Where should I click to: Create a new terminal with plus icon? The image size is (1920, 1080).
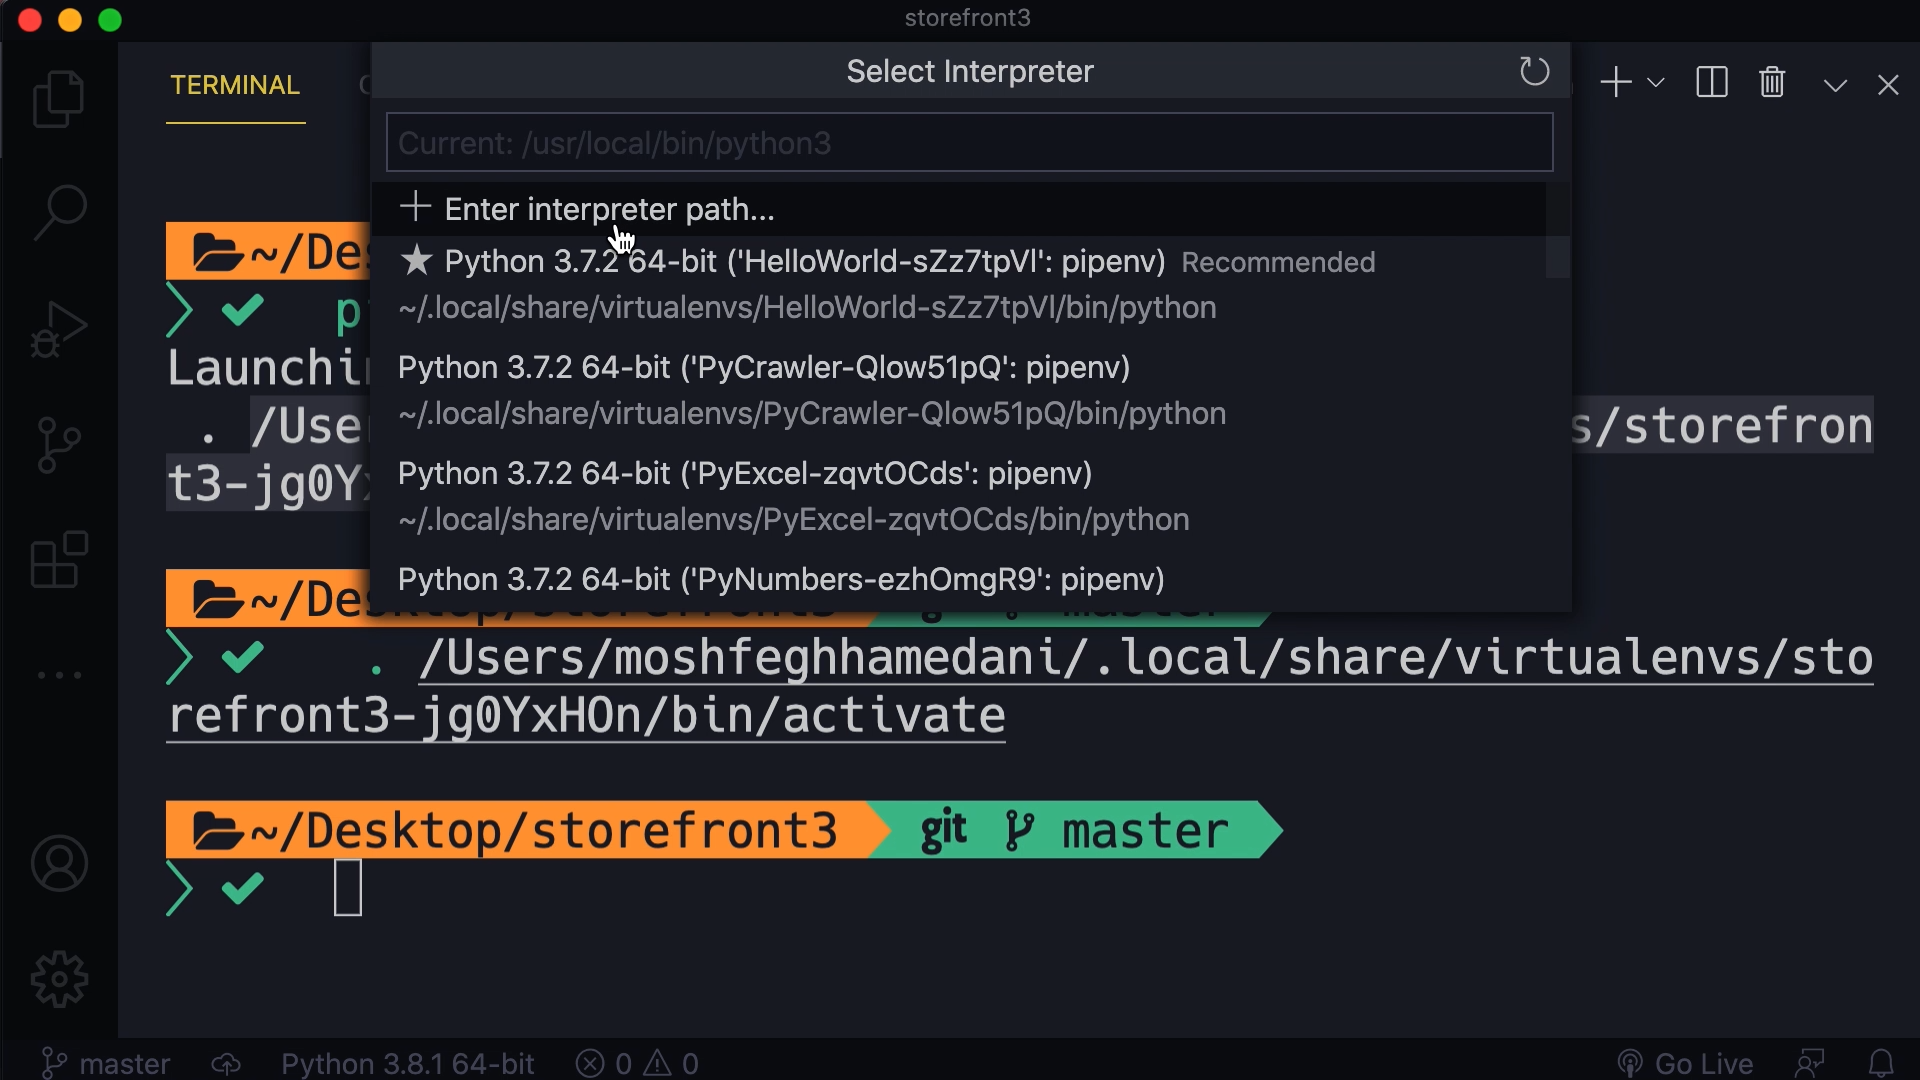point(1615,82)
